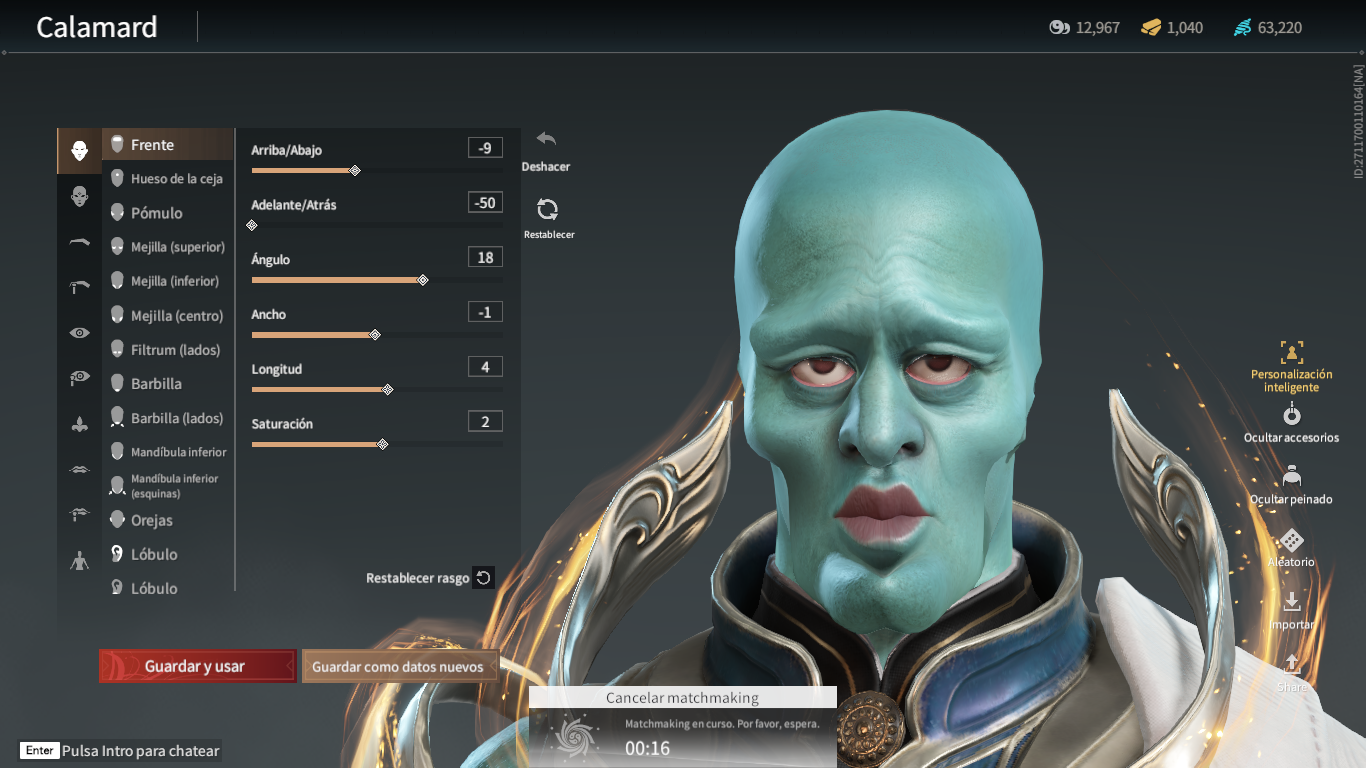Open the eye makeup brush category icon
This screenshot has height=768, width=1366.
coord(80,378)
